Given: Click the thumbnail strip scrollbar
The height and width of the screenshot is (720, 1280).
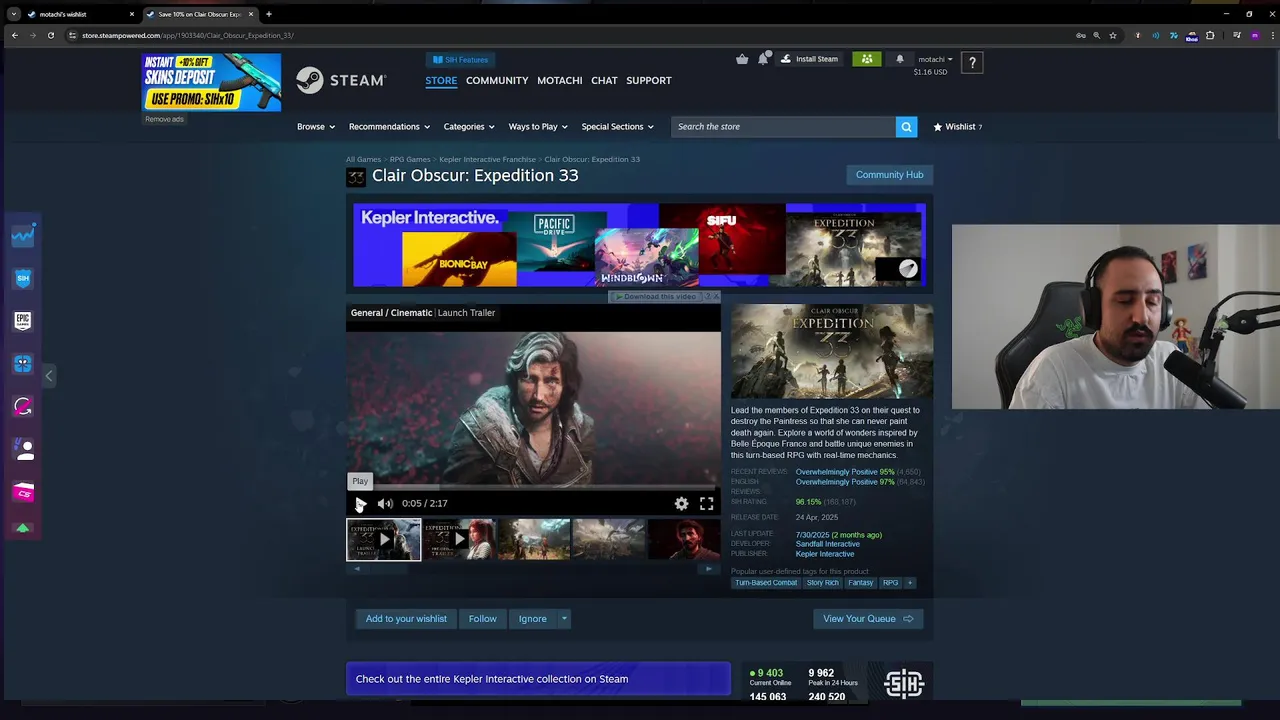Looking at the screenshot, I should coord(533,569).
